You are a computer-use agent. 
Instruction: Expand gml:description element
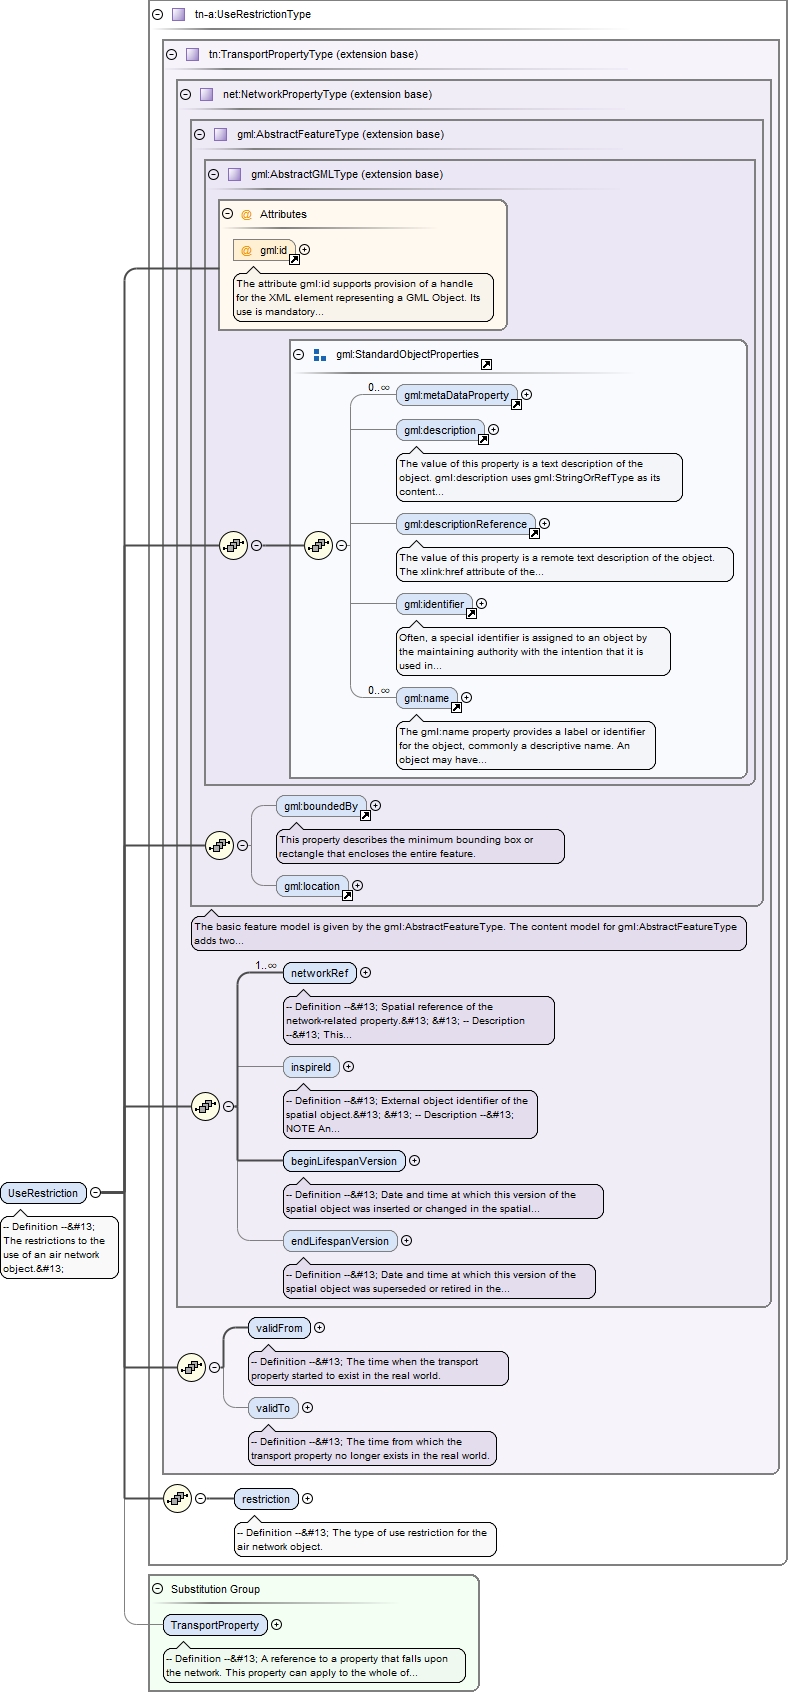(x=494, y=430)
